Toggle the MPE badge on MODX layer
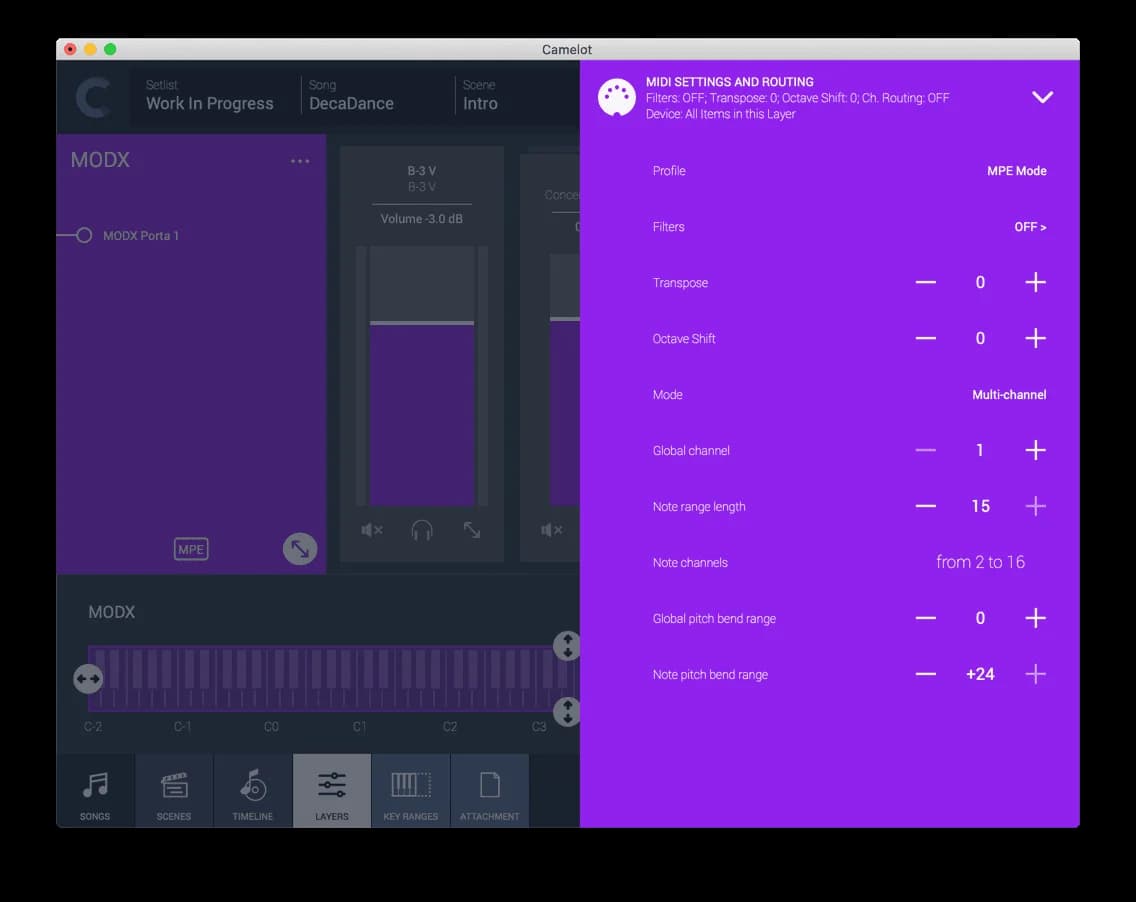 (190, 548)
